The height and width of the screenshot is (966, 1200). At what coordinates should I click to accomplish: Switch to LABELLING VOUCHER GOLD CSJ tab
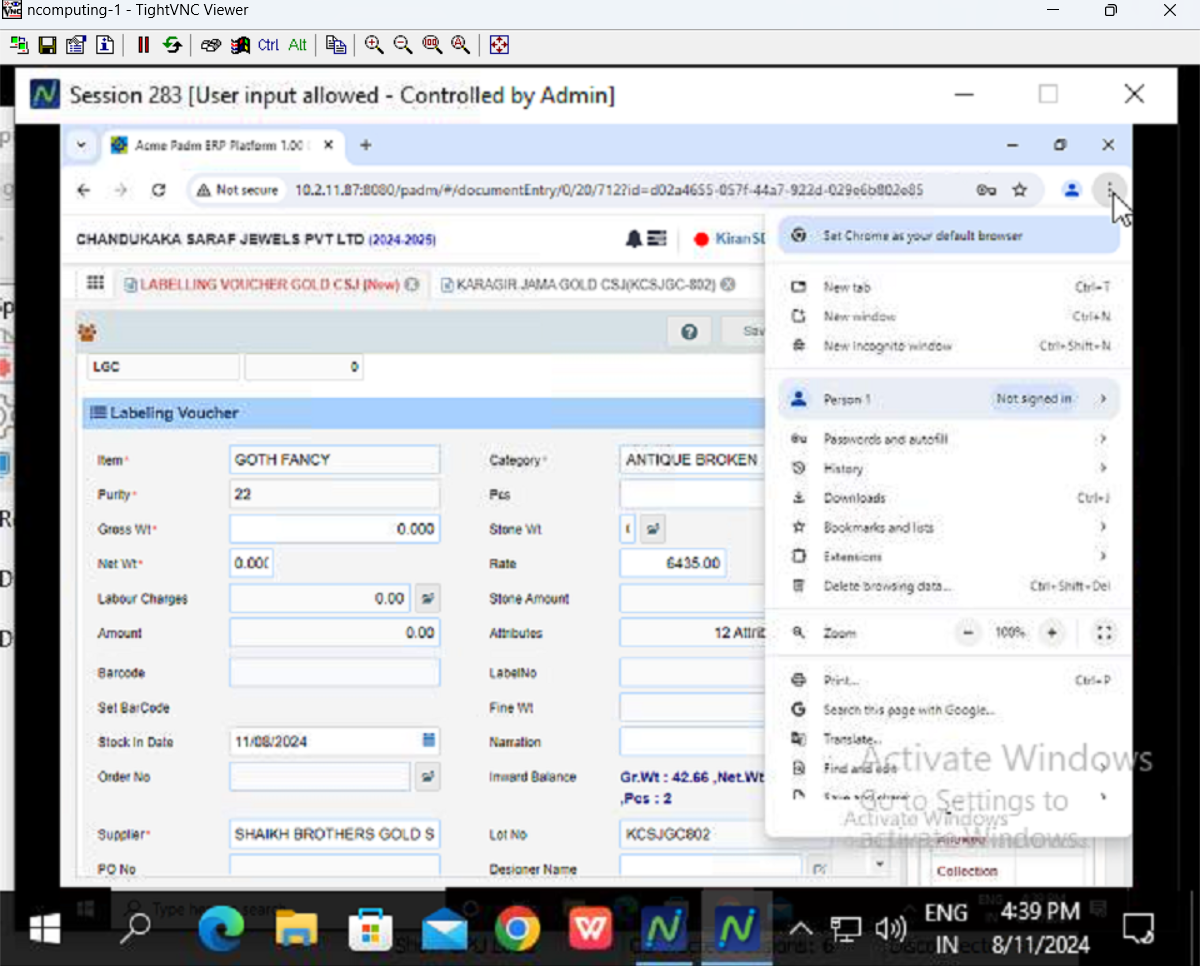[x=269, y=285]
